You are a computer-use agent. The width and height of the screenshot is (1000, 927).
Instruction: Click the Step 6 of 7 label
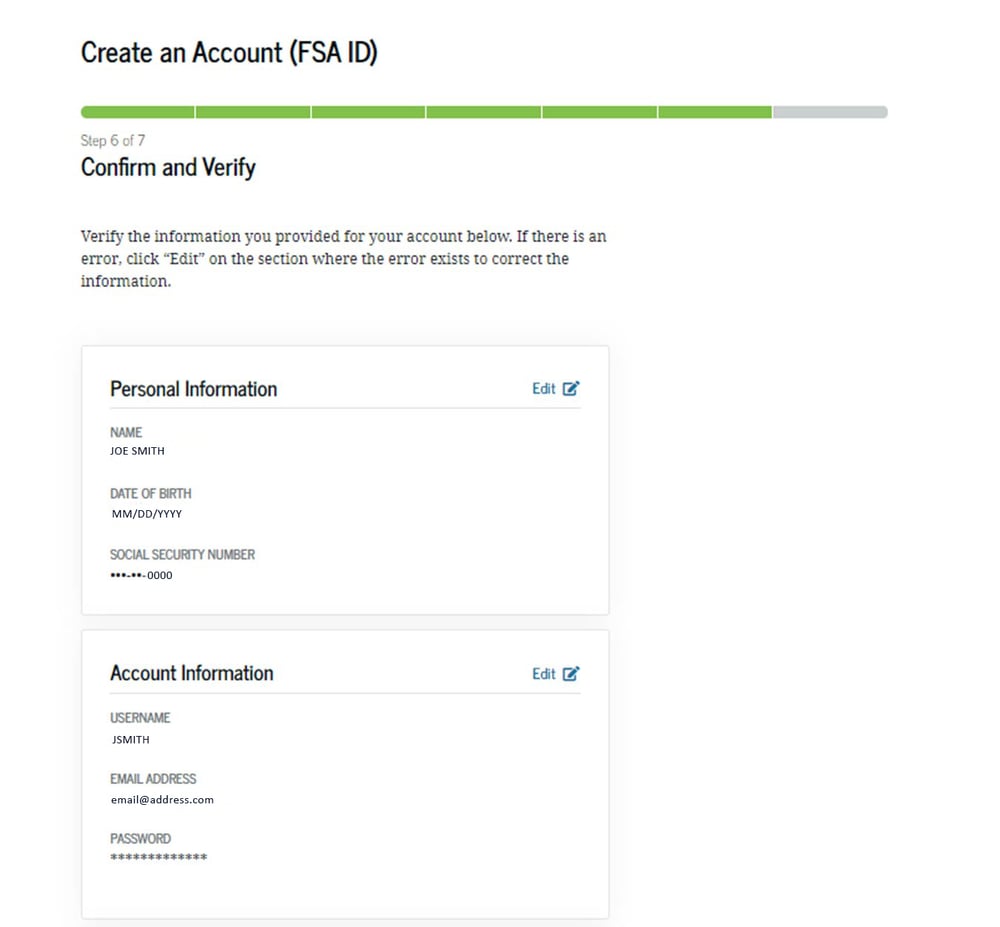coord(113,140)
